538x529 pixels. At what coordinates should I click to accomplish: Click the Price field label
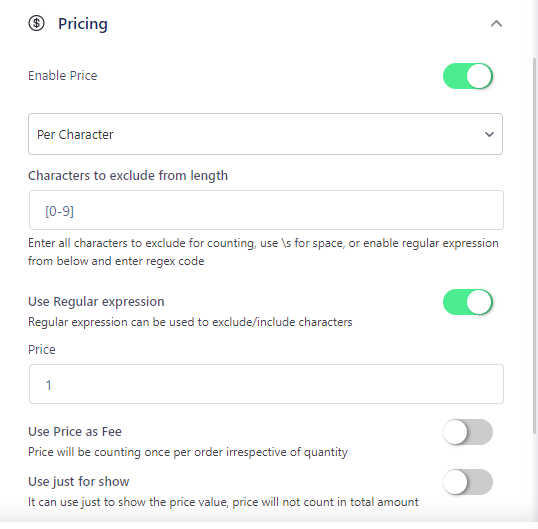tap(42, 350)
